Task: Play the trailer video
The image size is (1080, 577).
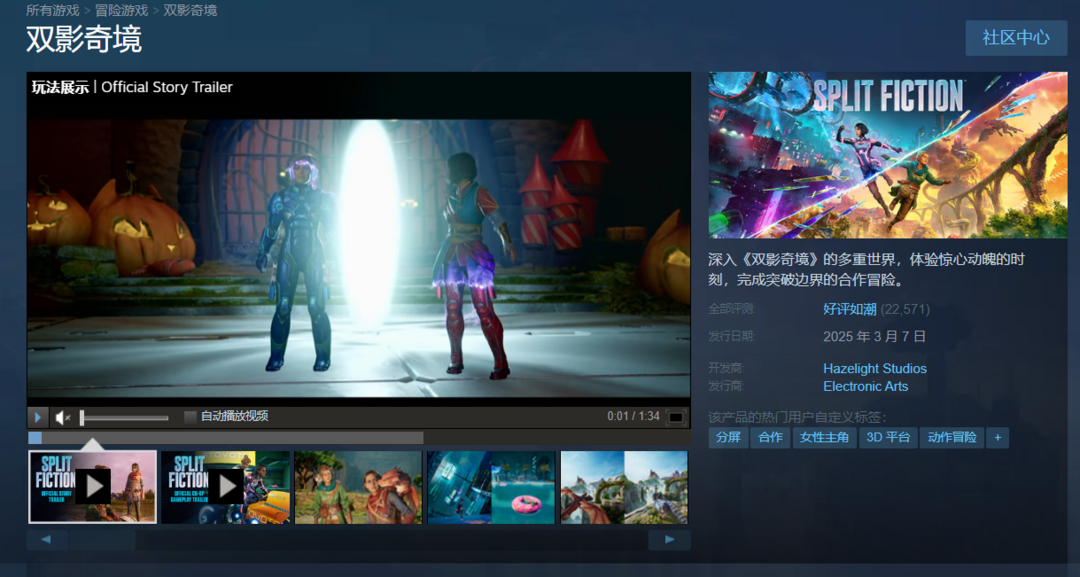Action: tap(37, 417)
